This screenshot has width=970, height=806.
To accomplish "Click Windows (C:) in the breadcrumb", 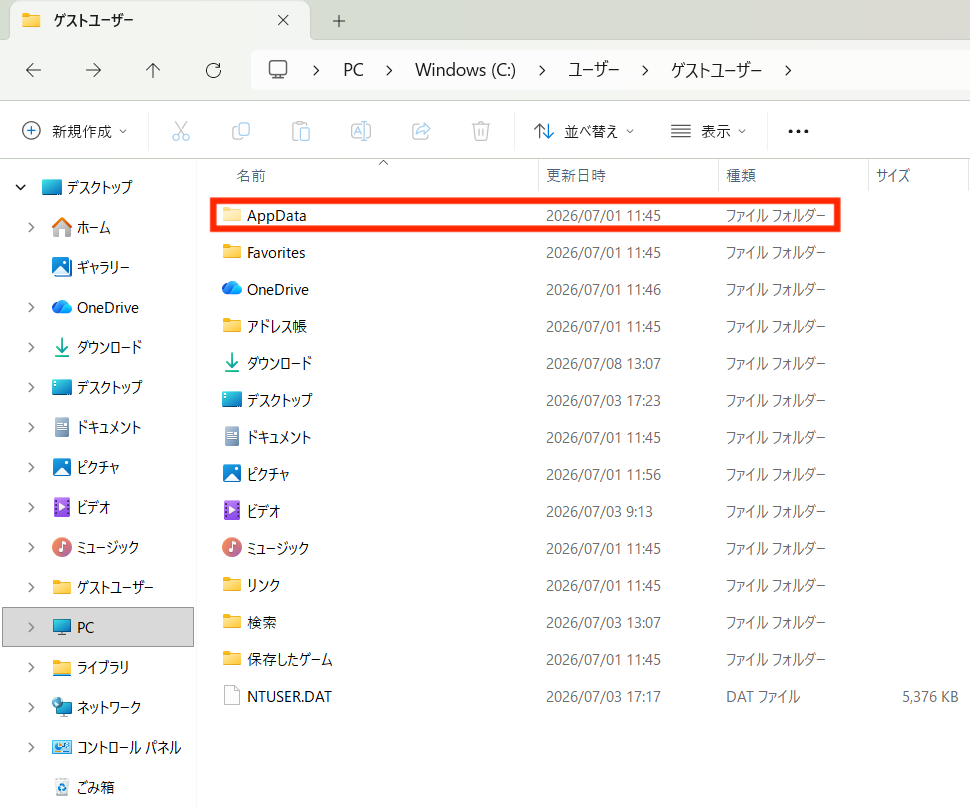I will 465,70.
